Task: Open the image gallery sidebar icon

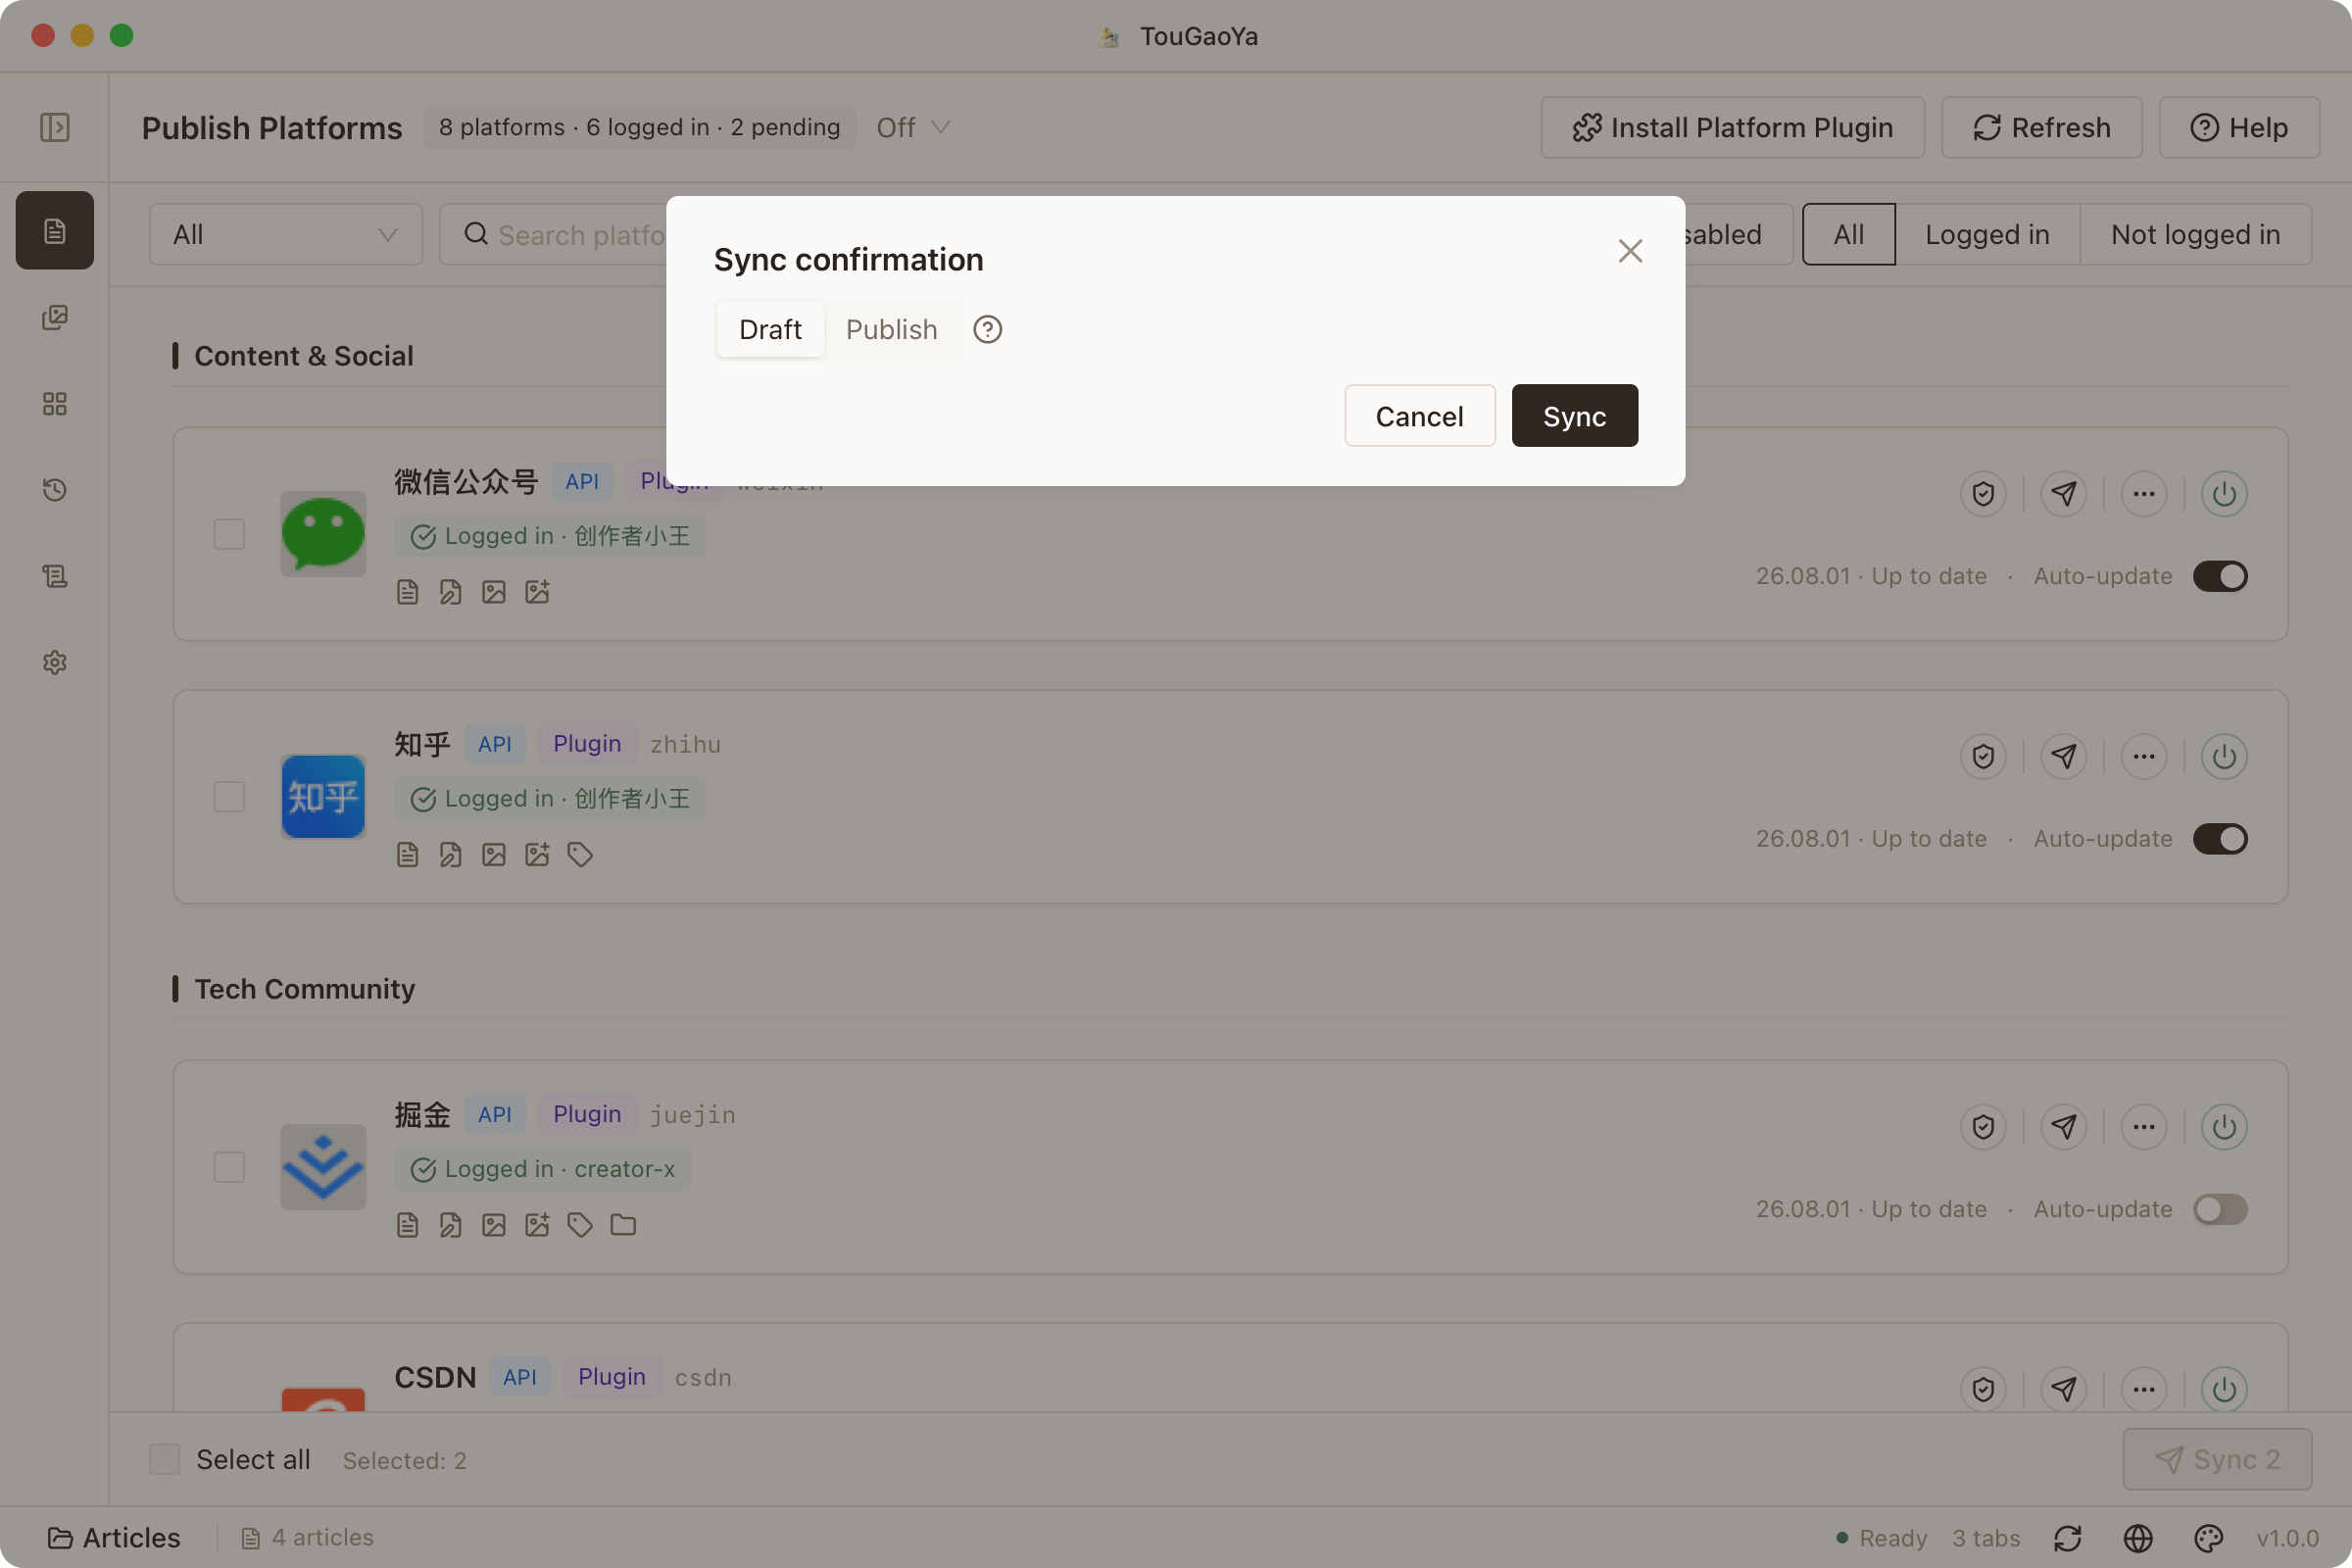Action: tap(54, 317)
